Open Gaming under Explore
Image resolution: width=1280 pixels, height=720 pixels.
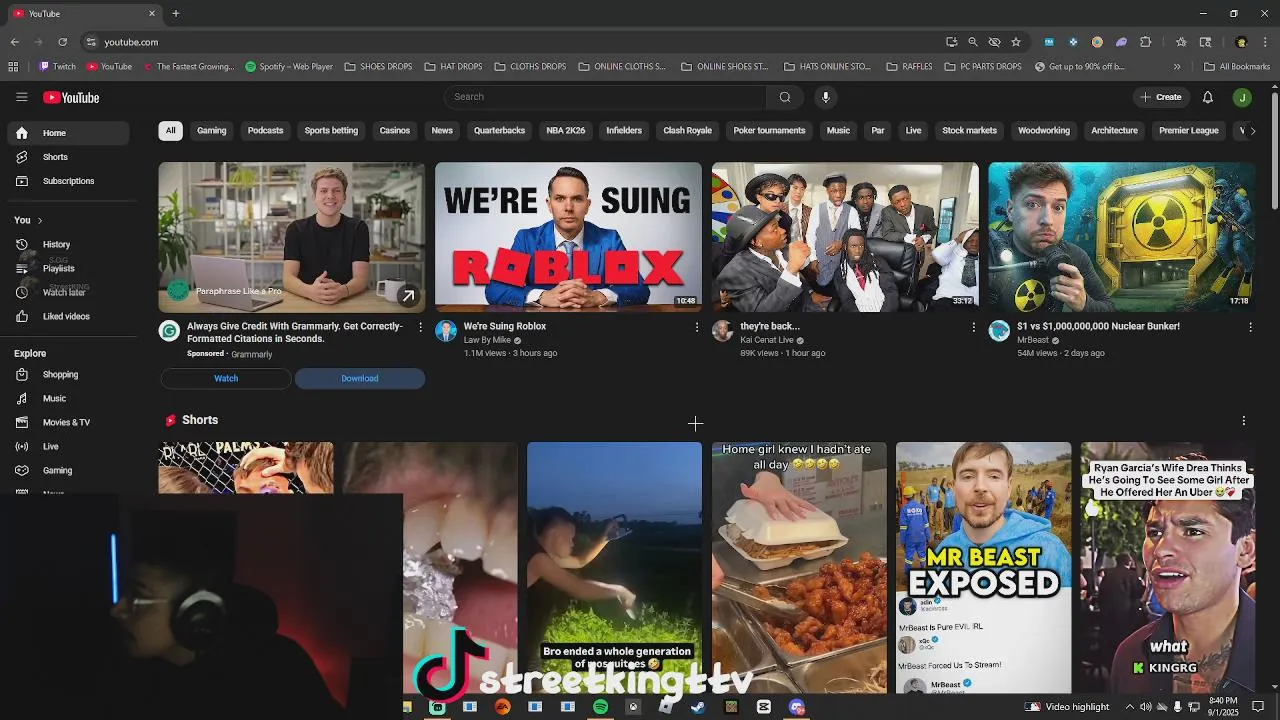[70, 470]
